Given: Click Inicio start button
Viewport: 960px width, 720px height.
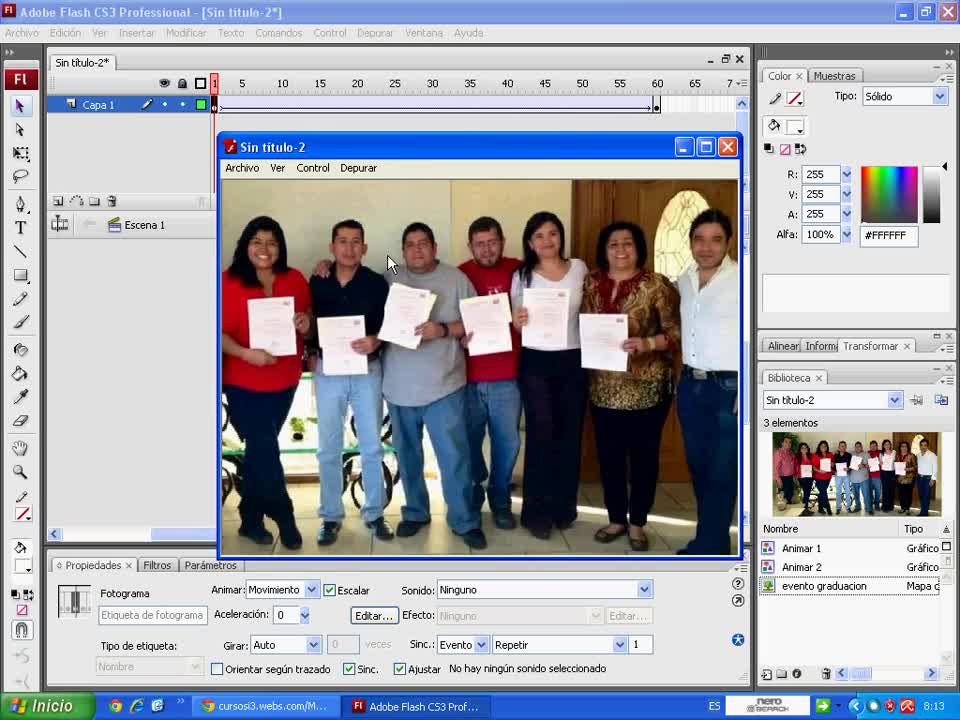Looking at the screenshot, I should point(47,706).
